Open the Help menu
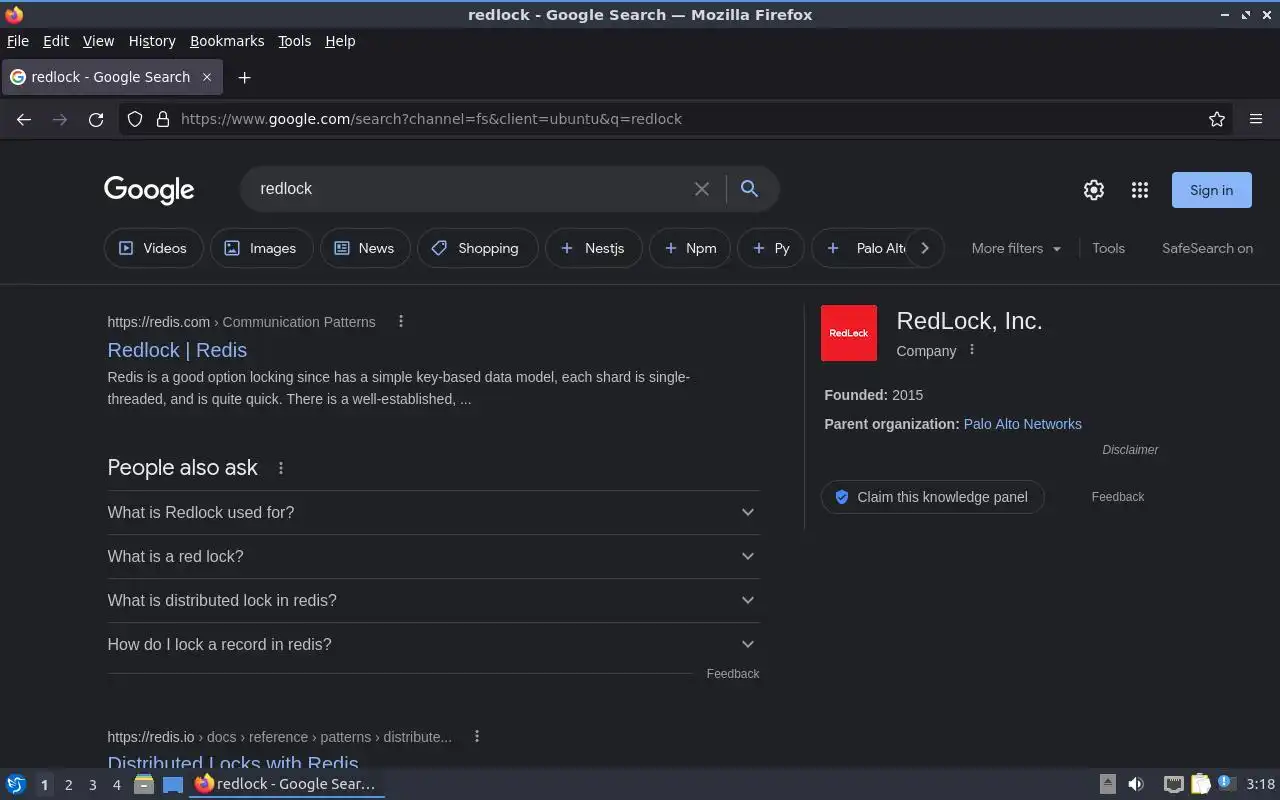The image size is (1280, 800). [340, 41]
